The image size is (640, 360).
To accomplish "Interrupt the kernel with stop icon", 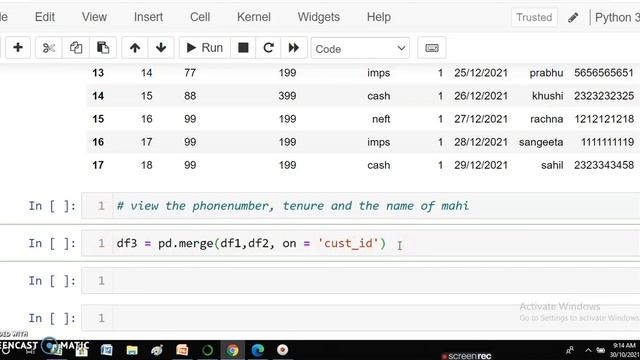I will [x=243, y=48].
